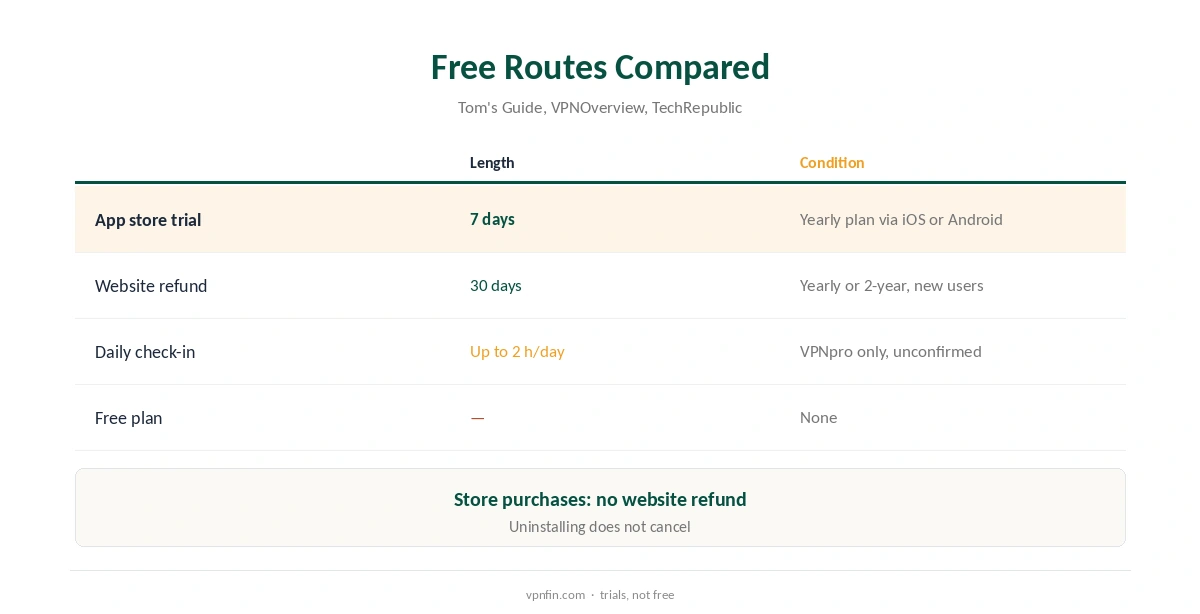Select the 'Daily check-in' row label
This screenshot has width=1200, height=614.
pos(145,352)
